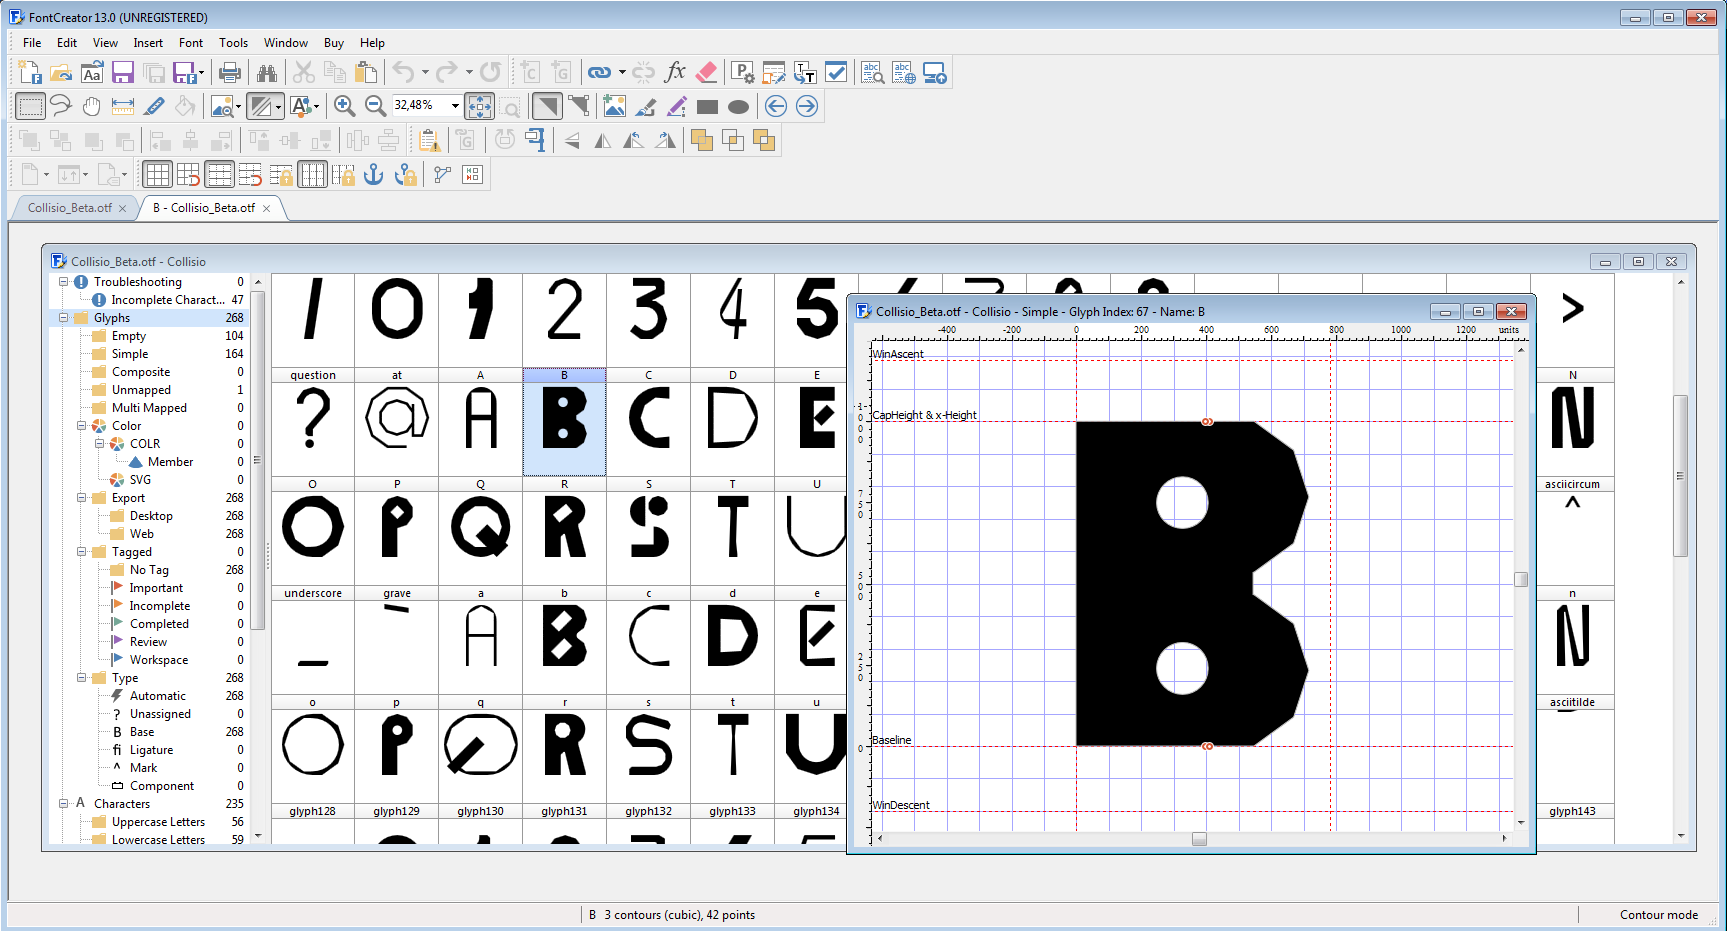Image resolution: width=1727 pixels, height=931 pixels.
Task: Switch to the Collisio_Beta.otf overview tab
Action: tap(70, 208)
